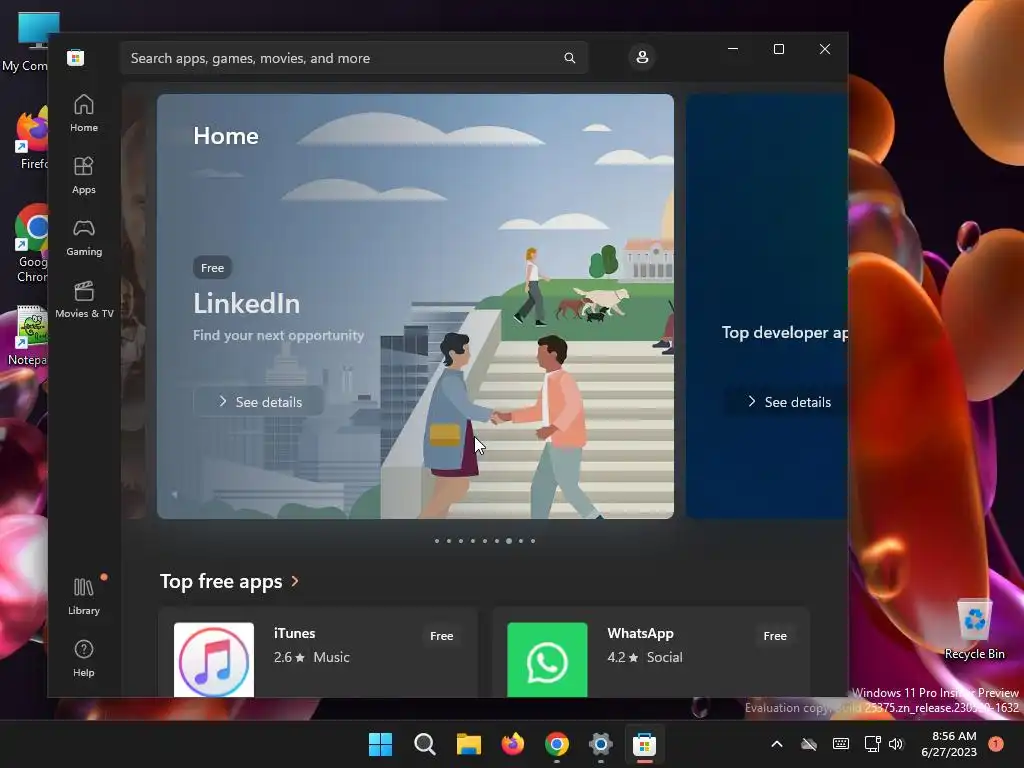The height and width of the screenshot is (768, 1024).
Task: Click See details for LinkedIn
Action: [x=259, y=402]
